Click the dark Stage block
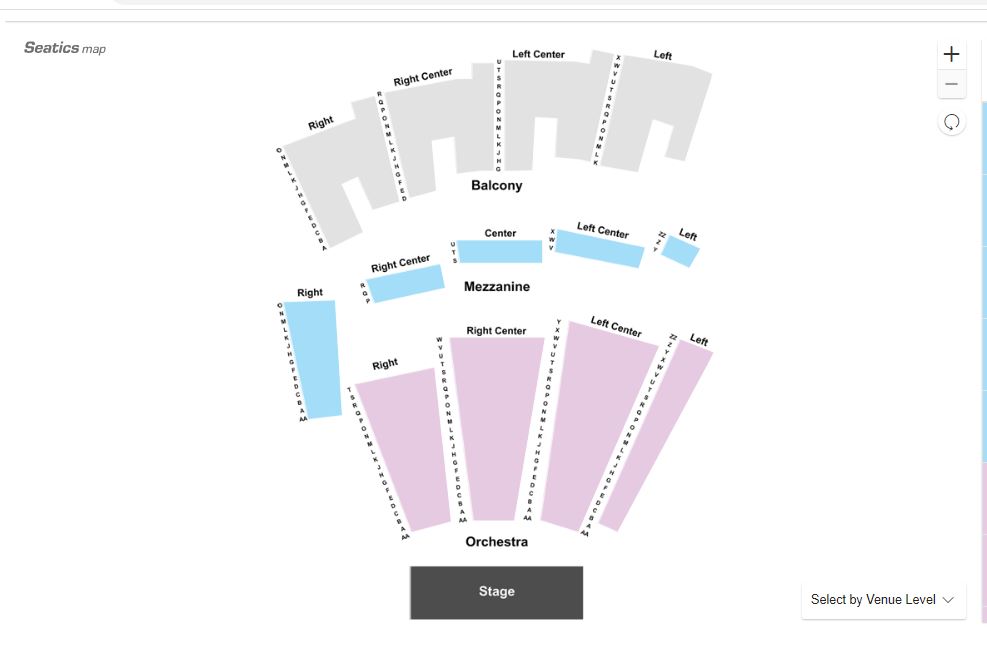The image size is (987, 660). point(497,592)
